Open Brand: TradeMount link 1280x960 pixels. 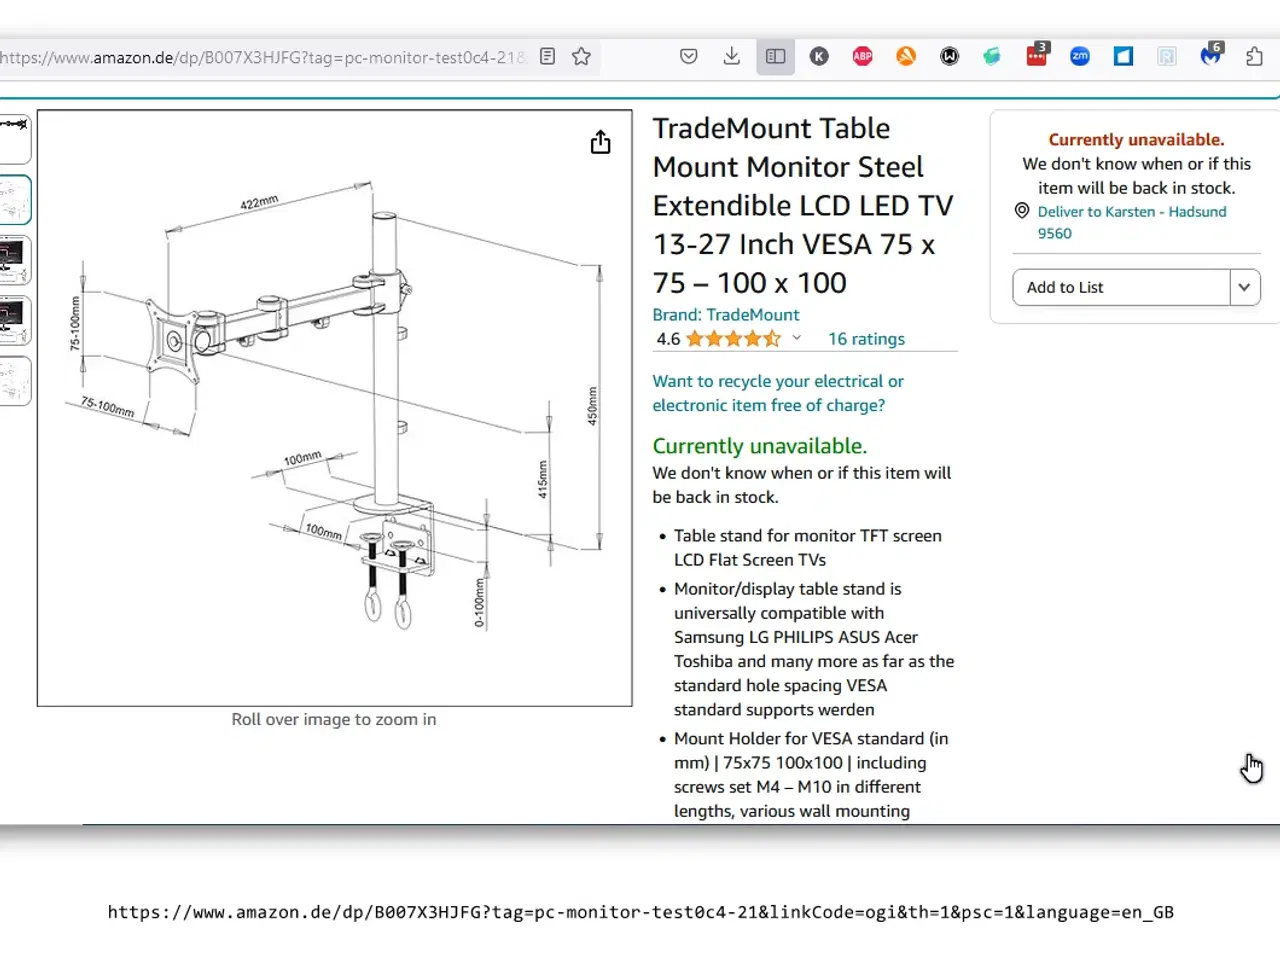tap(726, 315)
